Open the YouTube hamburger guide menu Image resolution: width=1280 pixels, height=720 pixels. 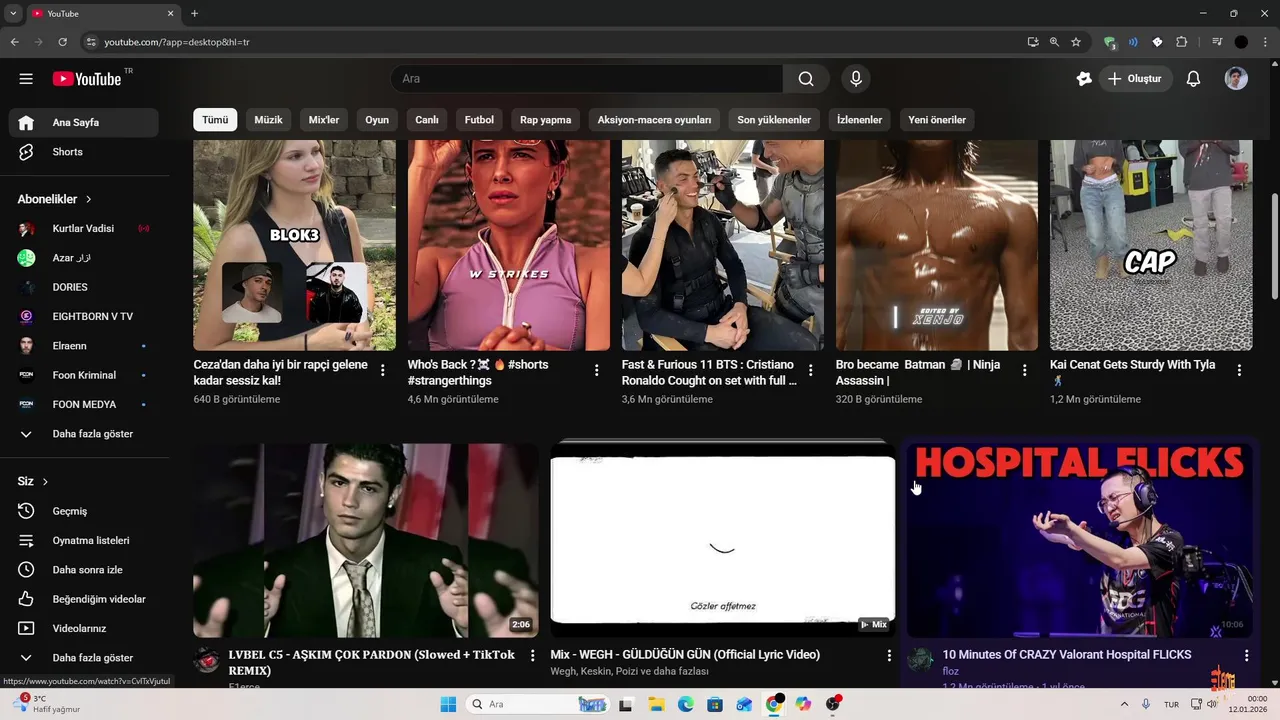pyautogui.click(x=26, y=79)
